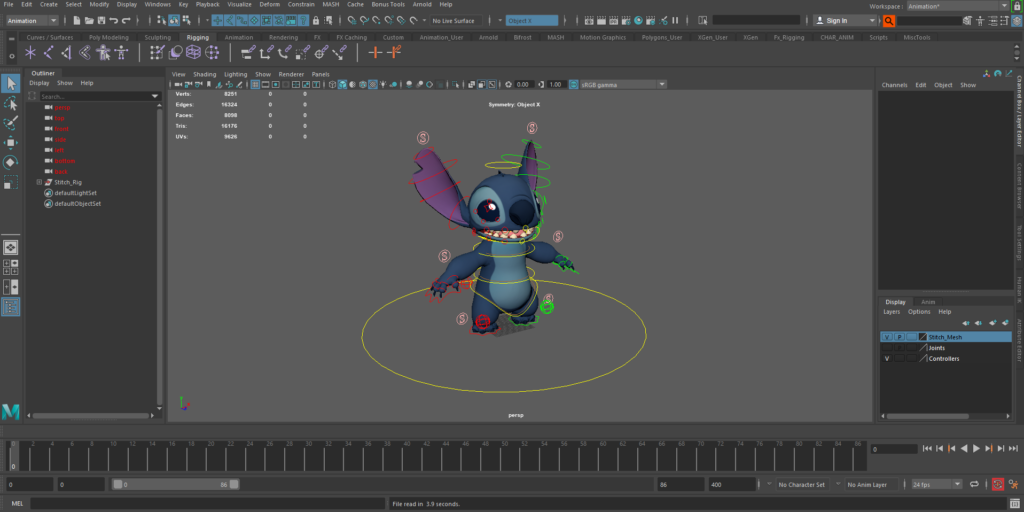Screen dimensions: 1024x512
Task: Toggle Snap to Grids in the status line
Action: 352,21
